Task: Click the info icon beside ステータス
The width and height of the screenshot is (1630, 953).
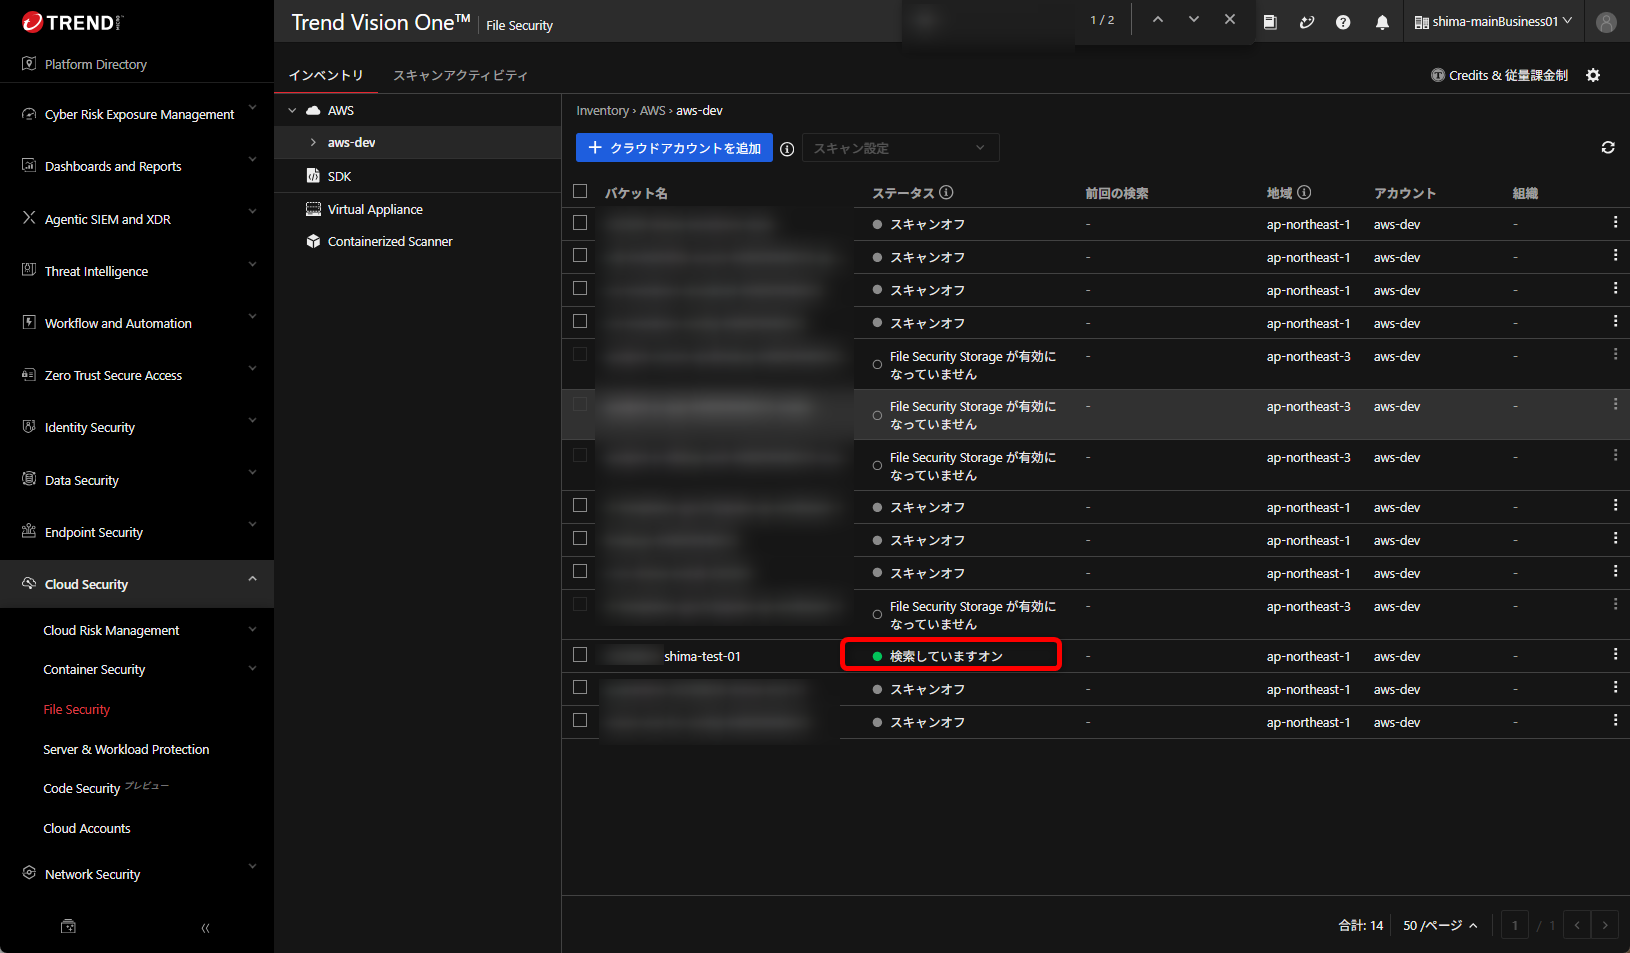Action: pos(946,192)
